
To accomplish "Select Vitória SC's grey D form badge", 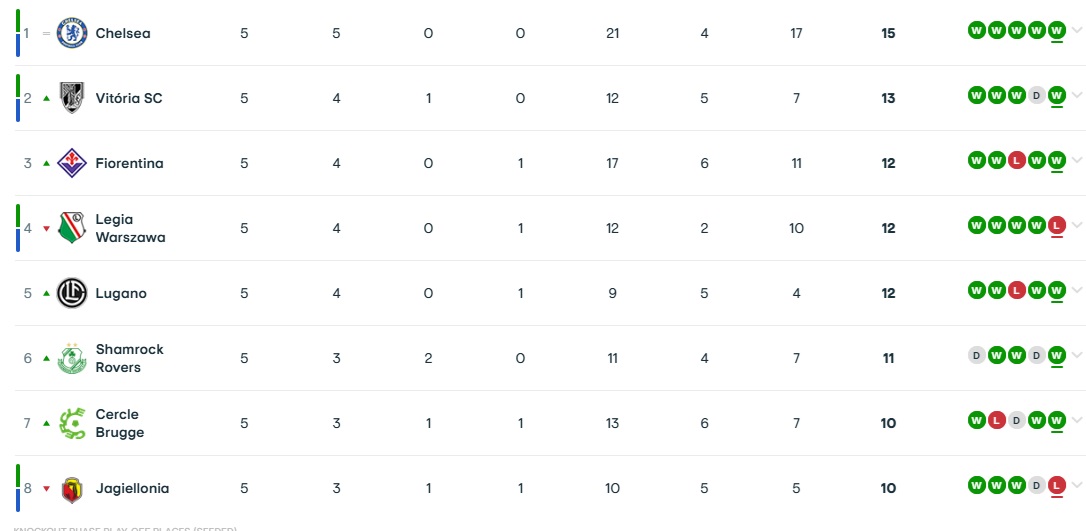I will pyautogui.click(x=1036, y=96).
